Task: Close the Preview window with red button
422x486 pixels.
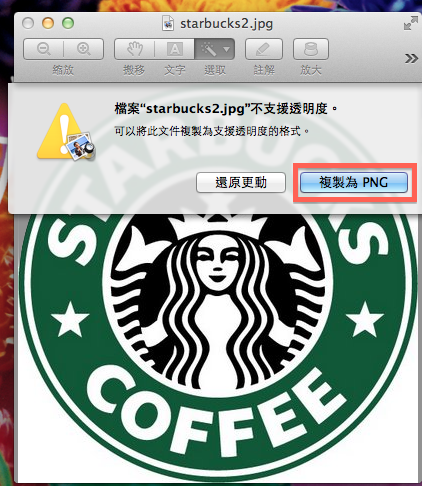Action: (x=28, y=23)
